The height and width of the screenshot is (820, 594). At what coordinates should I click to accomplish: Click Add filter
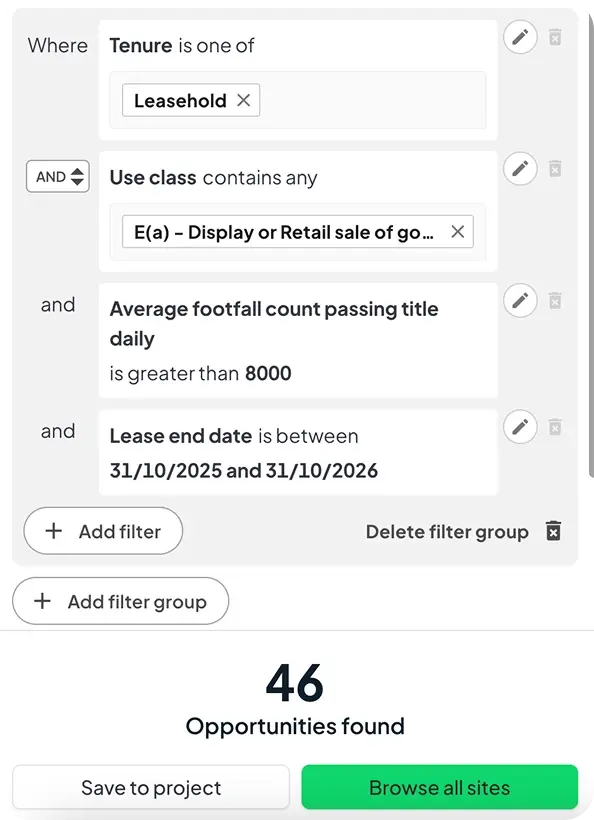tap(103, 531)
